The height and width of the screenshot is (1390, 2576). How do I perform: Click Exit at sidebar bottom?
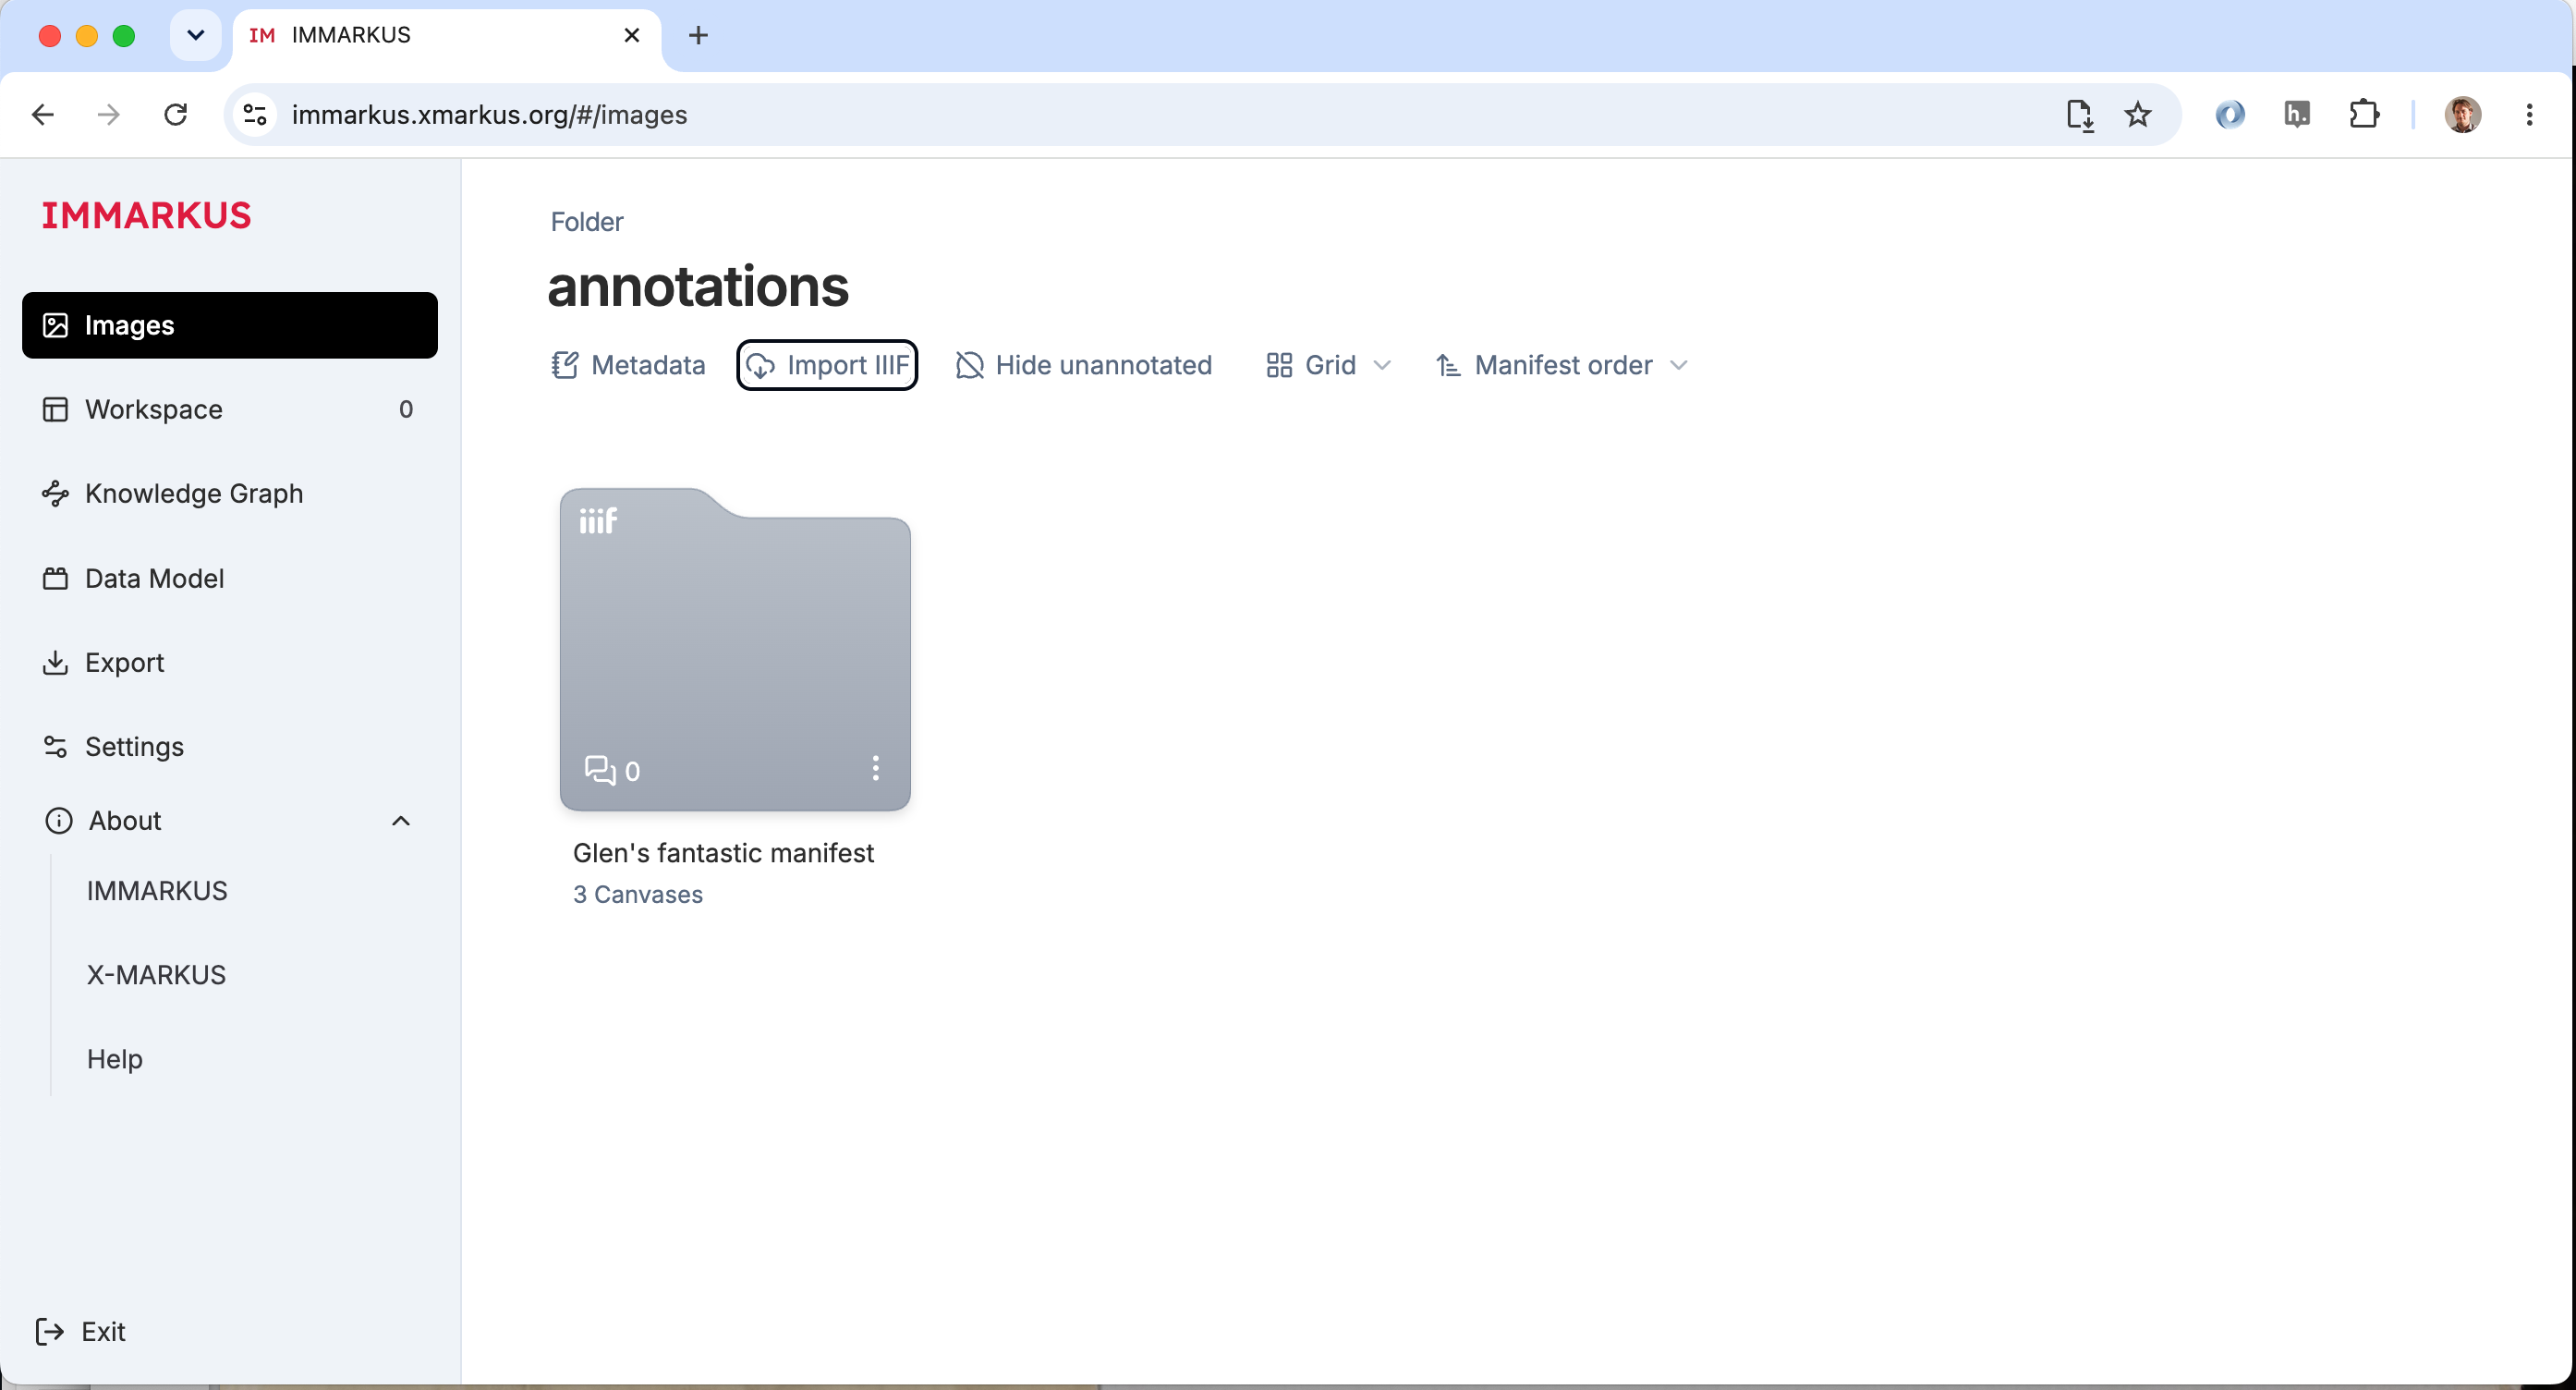click(80, 1331)
